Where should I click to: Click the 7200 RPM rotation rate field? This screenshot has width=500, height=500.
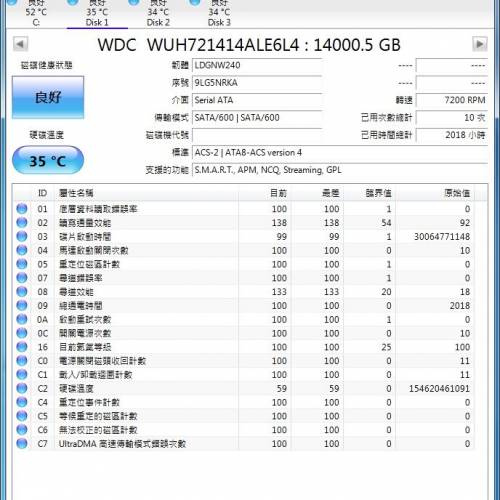pyautogui.click(x=452, y=100)
